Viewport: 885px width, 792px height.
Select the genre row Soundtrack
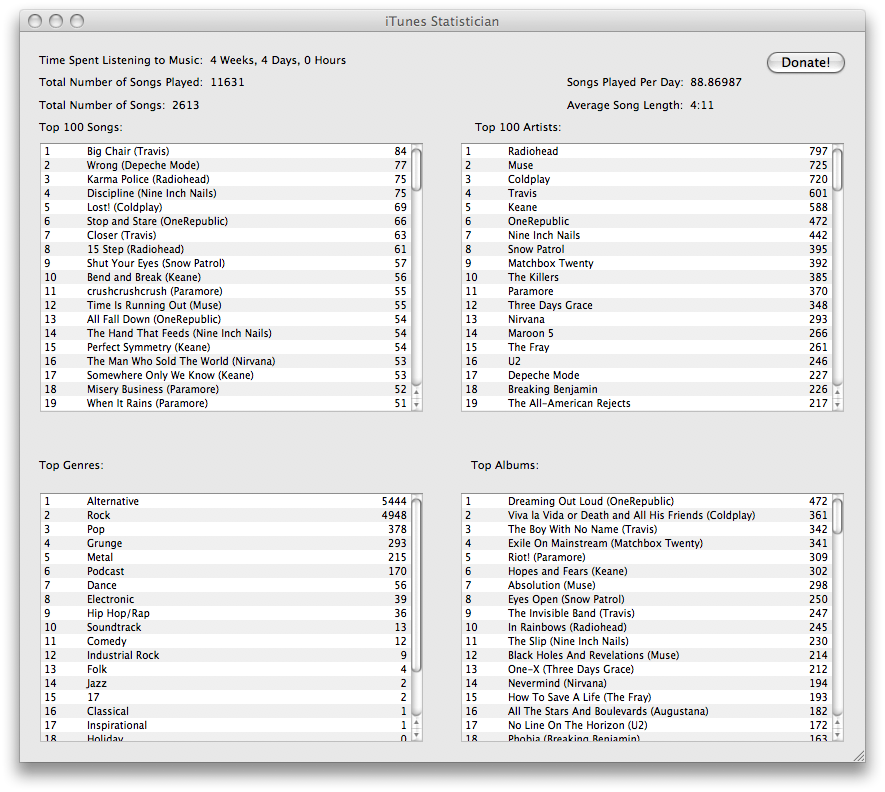226,627
